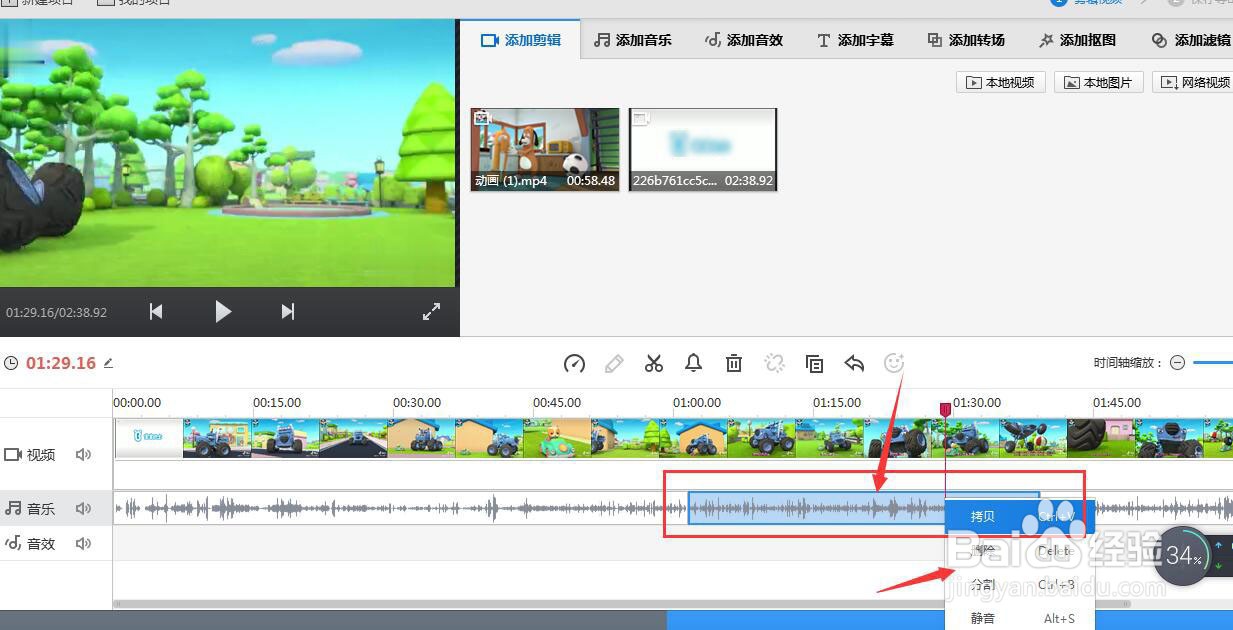Jump to the previous frame in preview

tap(156, 312)
